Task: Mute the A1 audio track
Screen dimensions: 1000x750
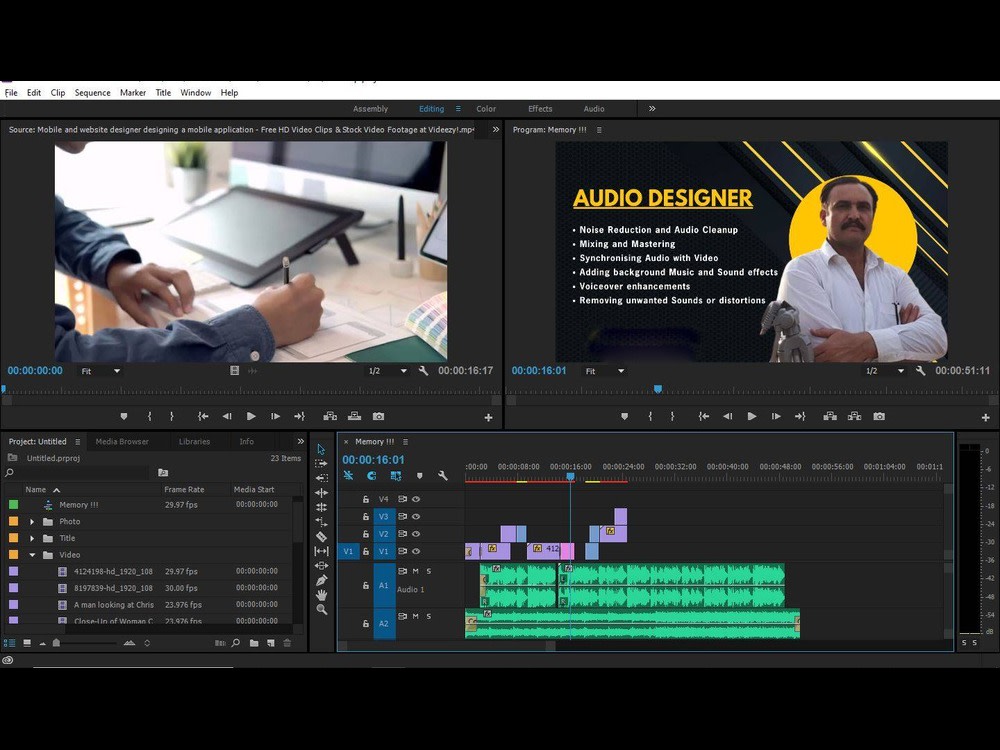Action: click(x=415, y=571)
